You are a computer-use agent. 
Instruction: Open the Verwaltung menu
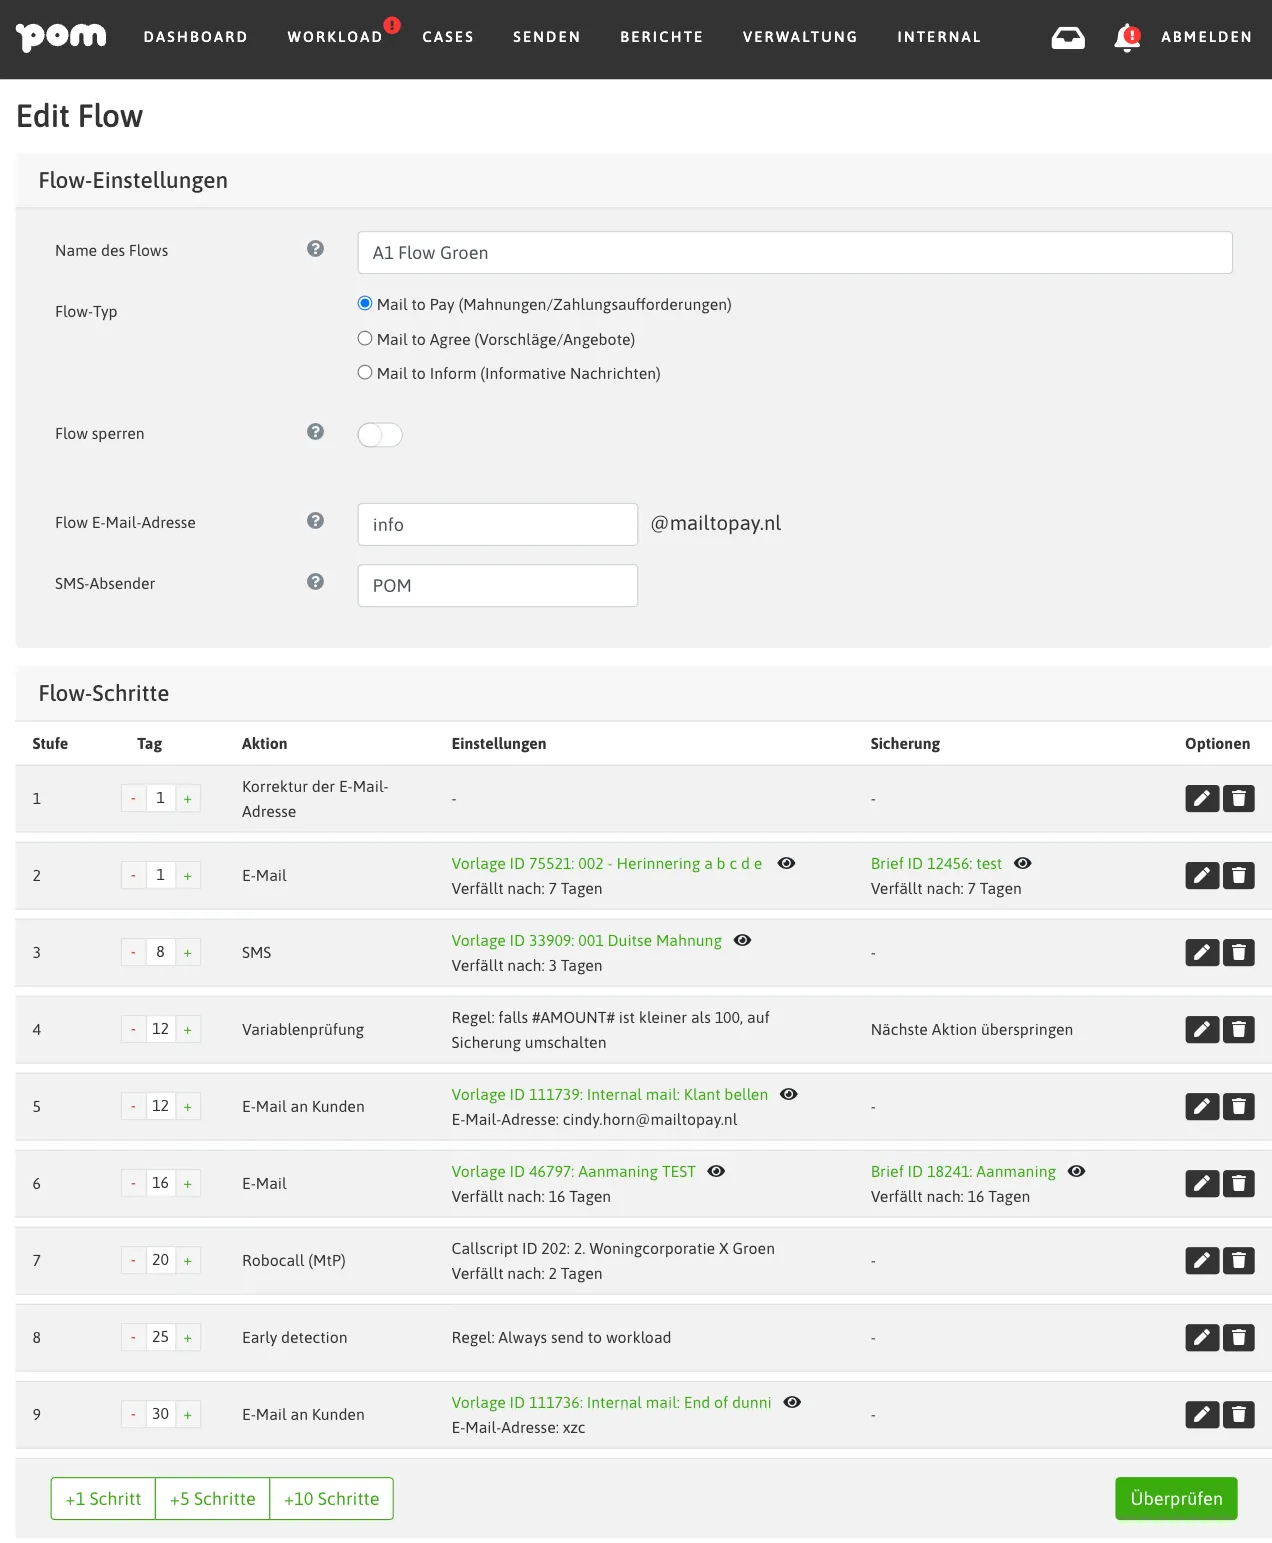pos(800,37)
